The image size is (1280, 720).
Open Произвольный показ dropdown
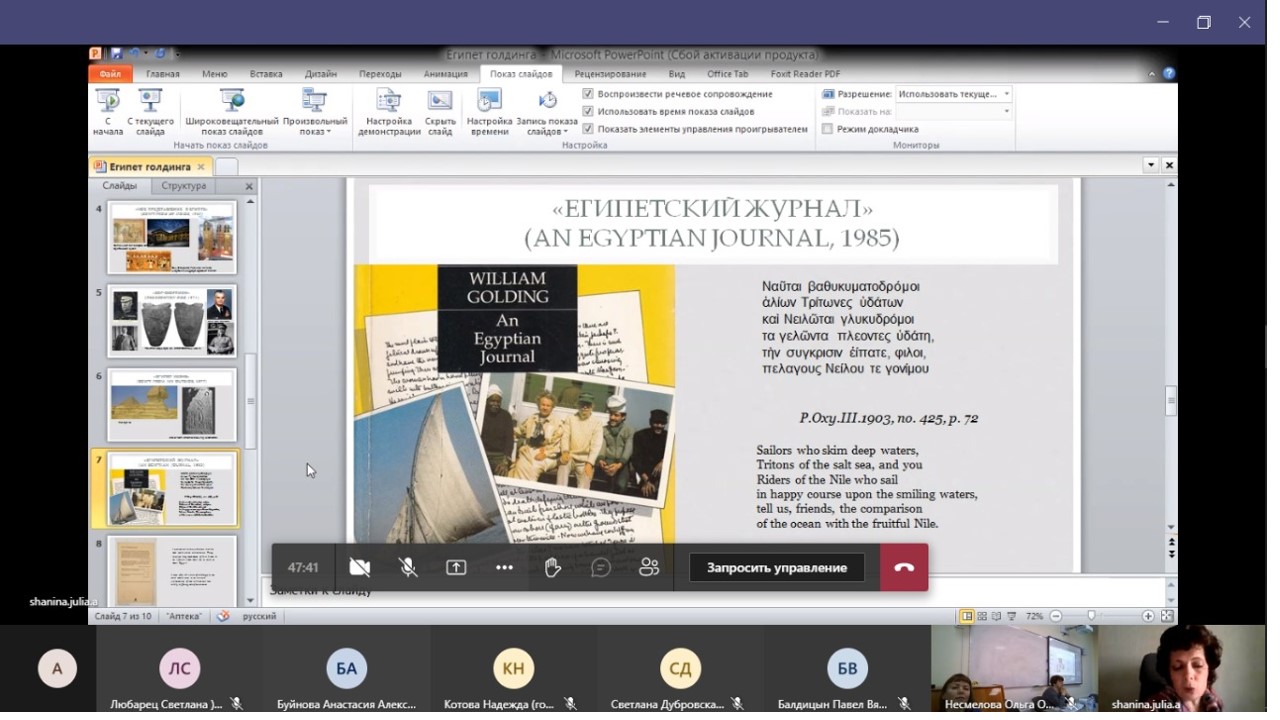click(315, 113)
